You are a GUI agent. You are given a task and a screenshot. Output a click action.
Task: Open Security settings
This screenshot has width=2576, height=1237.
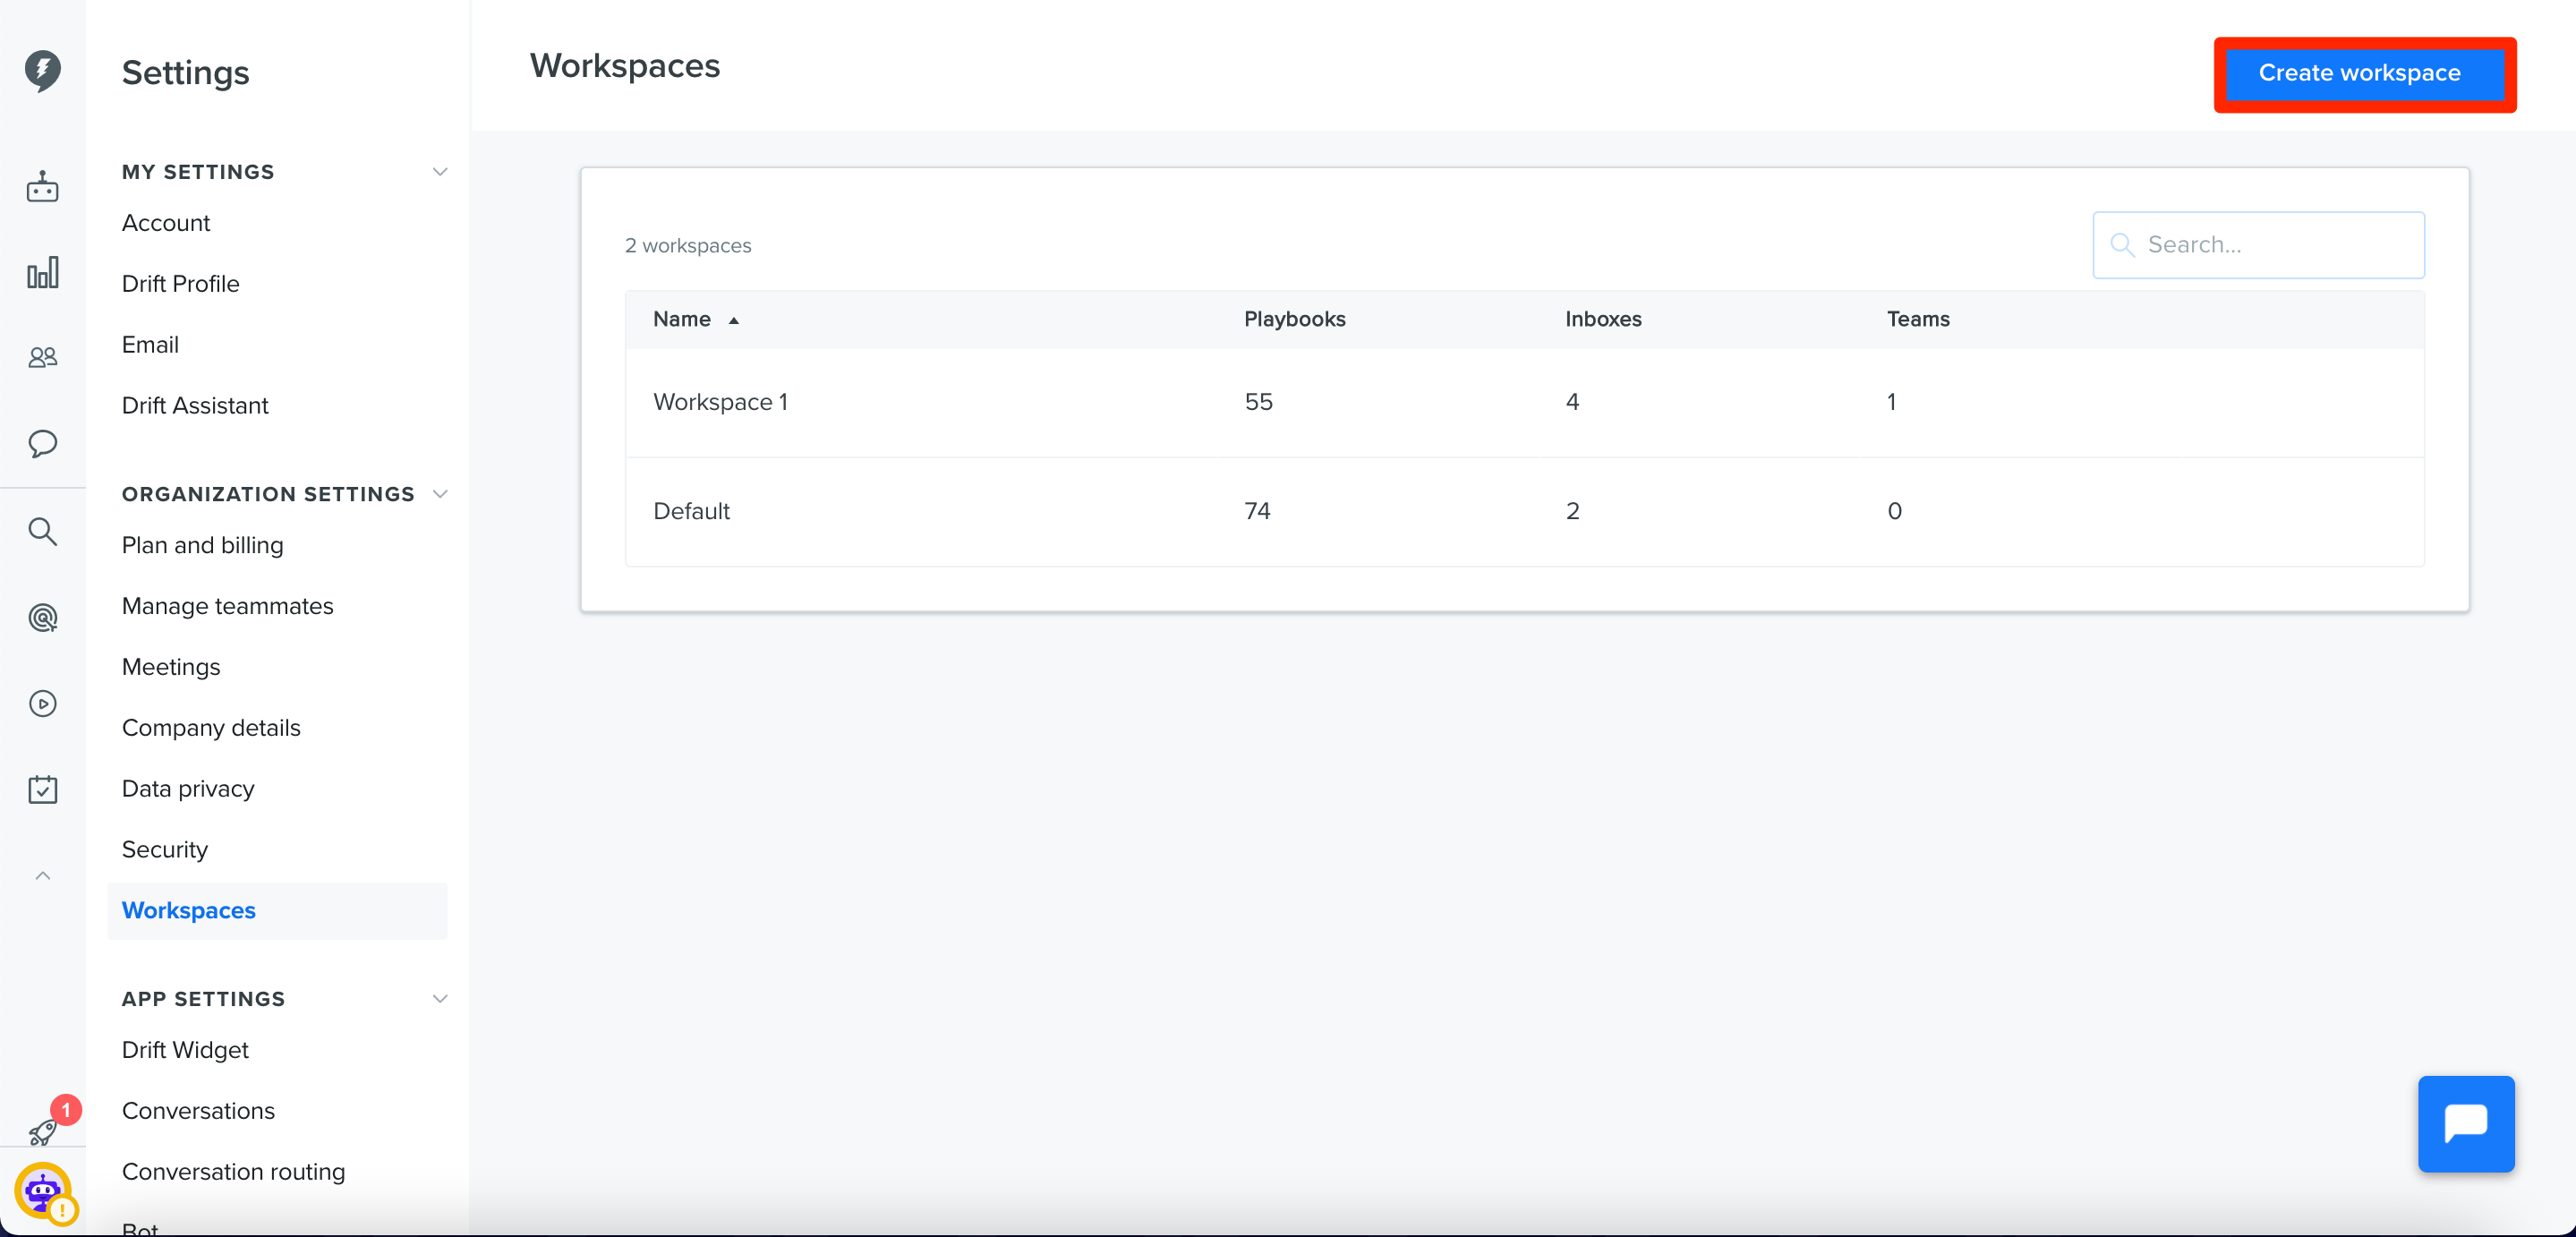coord(164,851)
